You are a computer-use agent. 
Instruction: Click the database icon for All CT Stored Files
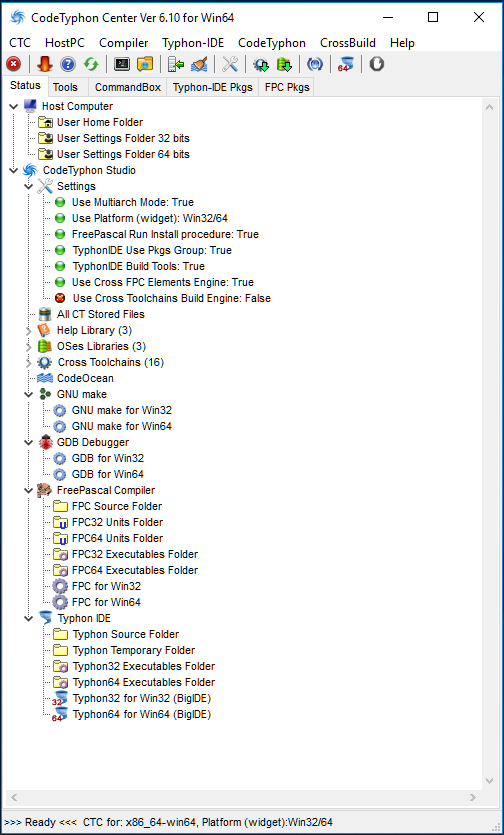tap(45, 314)
